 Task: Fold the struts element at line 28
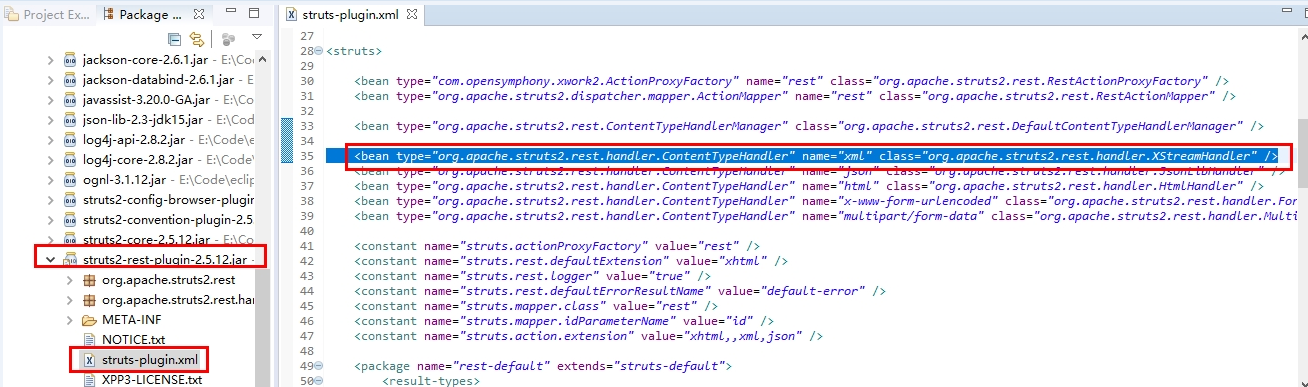coord(319,50)
